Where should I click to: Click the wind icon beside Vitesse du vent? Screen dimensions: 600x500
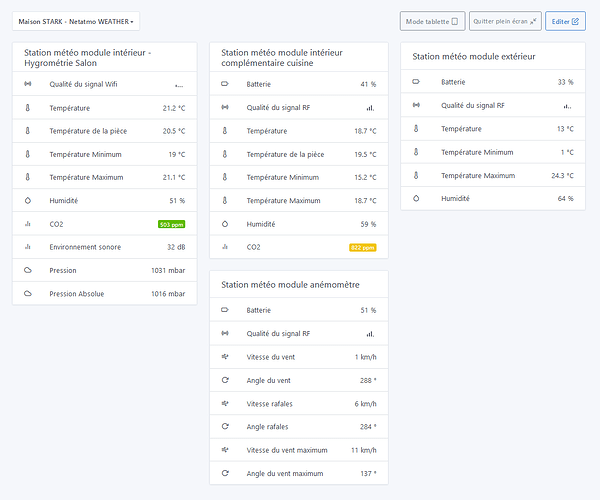tap(225, 357)
